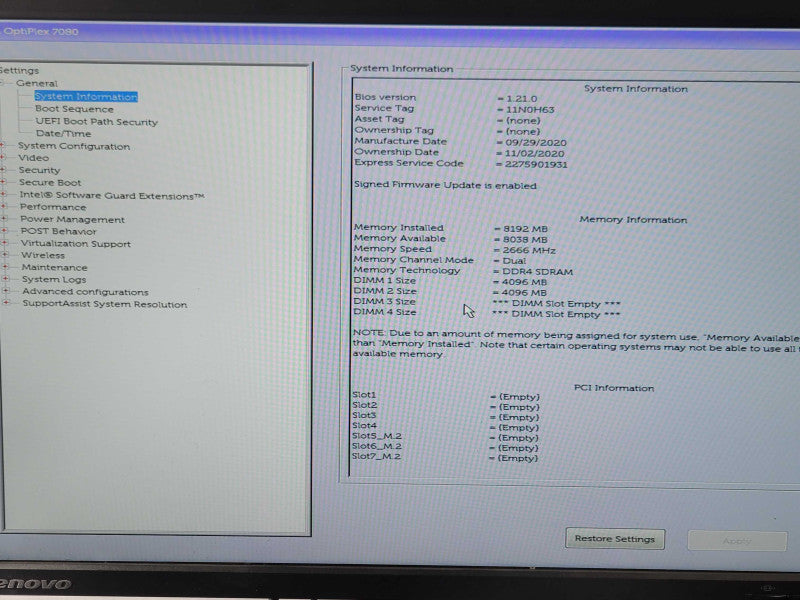Screen dimensions: 800x600
Task: Expand Intel Software Guard Extensions node
Action: click(4, 194)
